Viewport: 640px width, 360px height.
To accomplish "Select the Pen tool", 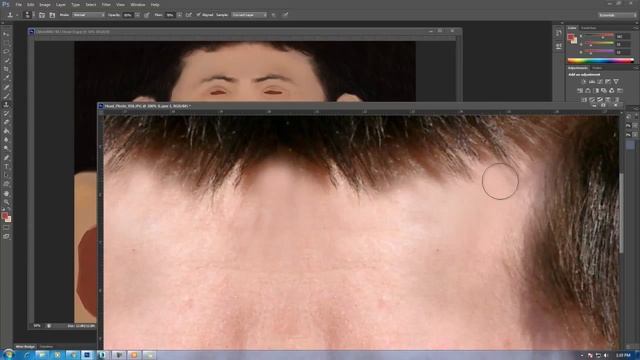I will pos(6,158).
